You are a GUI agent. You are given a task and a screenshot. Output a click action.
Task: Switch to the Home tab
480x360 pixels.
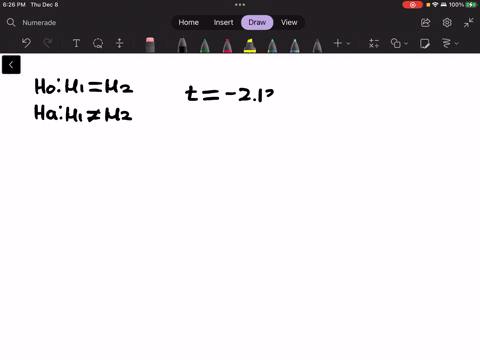188,22
